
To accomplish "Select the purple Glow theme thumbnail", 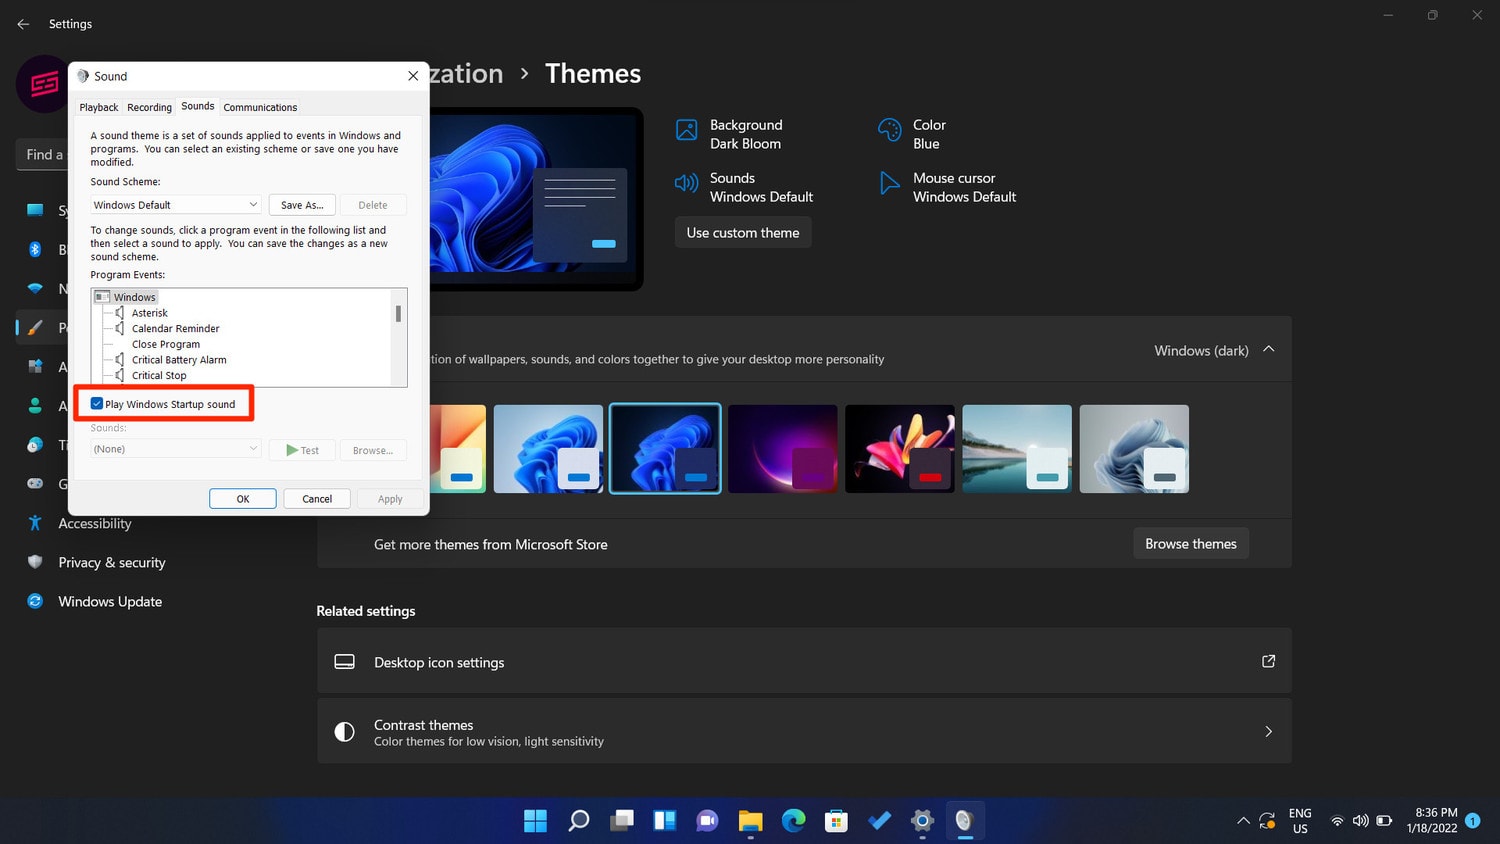I will coord(782,449).
